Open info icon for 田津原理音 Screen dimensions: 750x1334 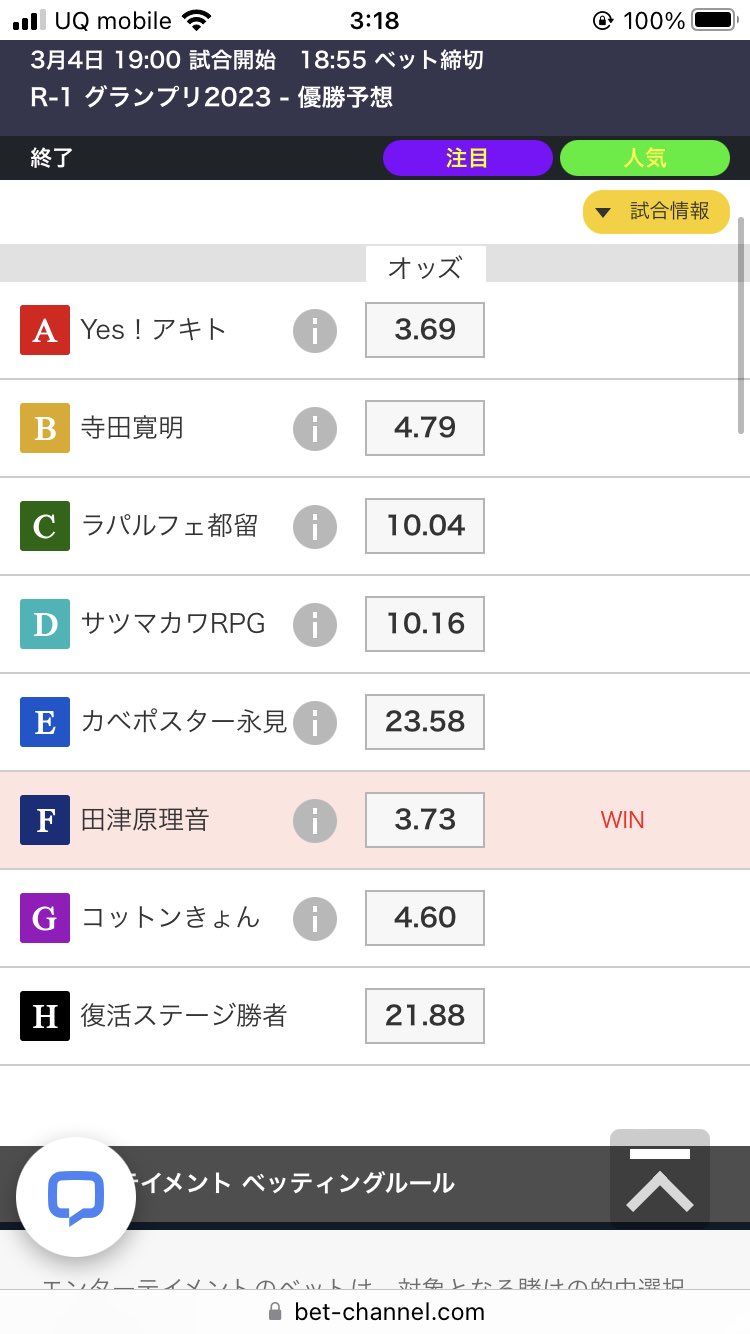coord(315,820)
